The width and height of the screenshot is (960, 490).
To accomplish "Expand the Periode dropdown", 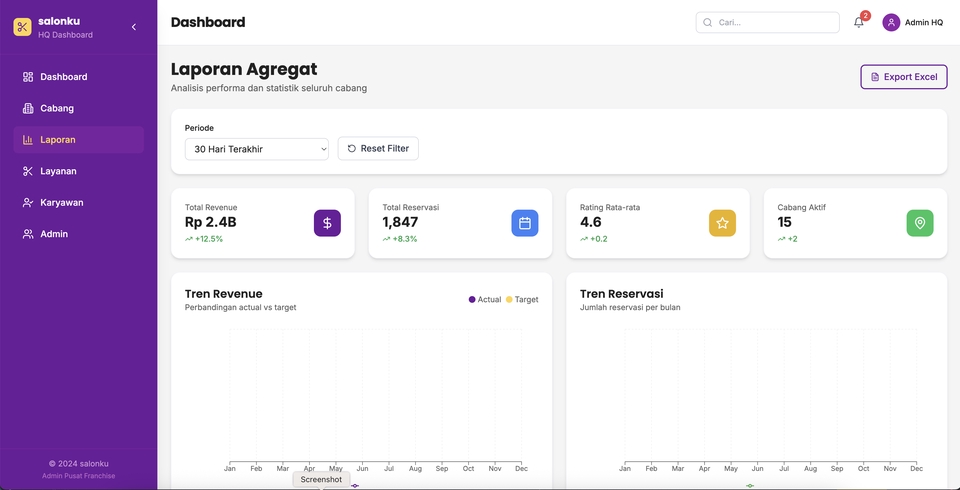I will coord(256,149).
